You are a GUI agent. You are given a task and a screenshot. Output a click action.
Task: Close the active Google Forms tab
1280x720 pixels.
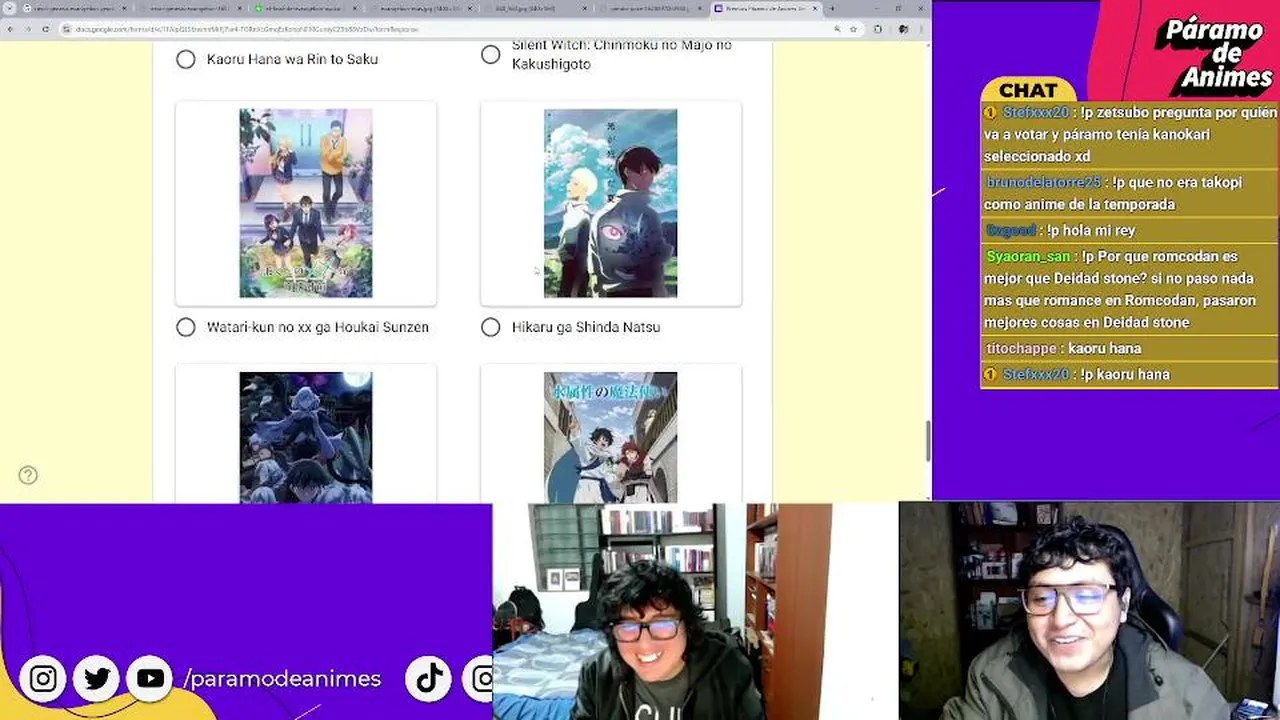pos(816,9)
